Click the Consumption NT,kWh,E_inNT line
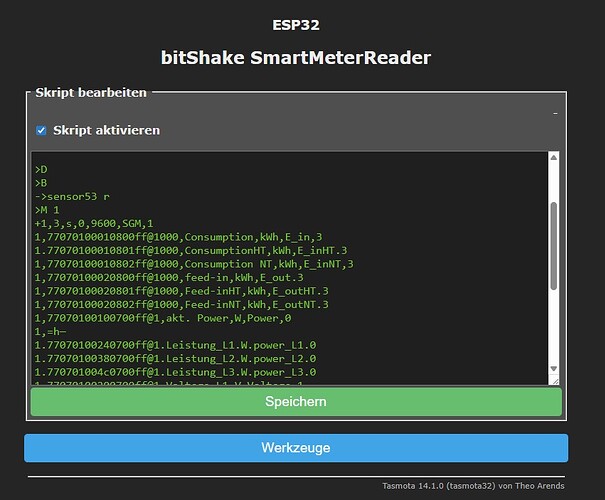Viewport: 605px width, 500px height. (x=194, y=264)
